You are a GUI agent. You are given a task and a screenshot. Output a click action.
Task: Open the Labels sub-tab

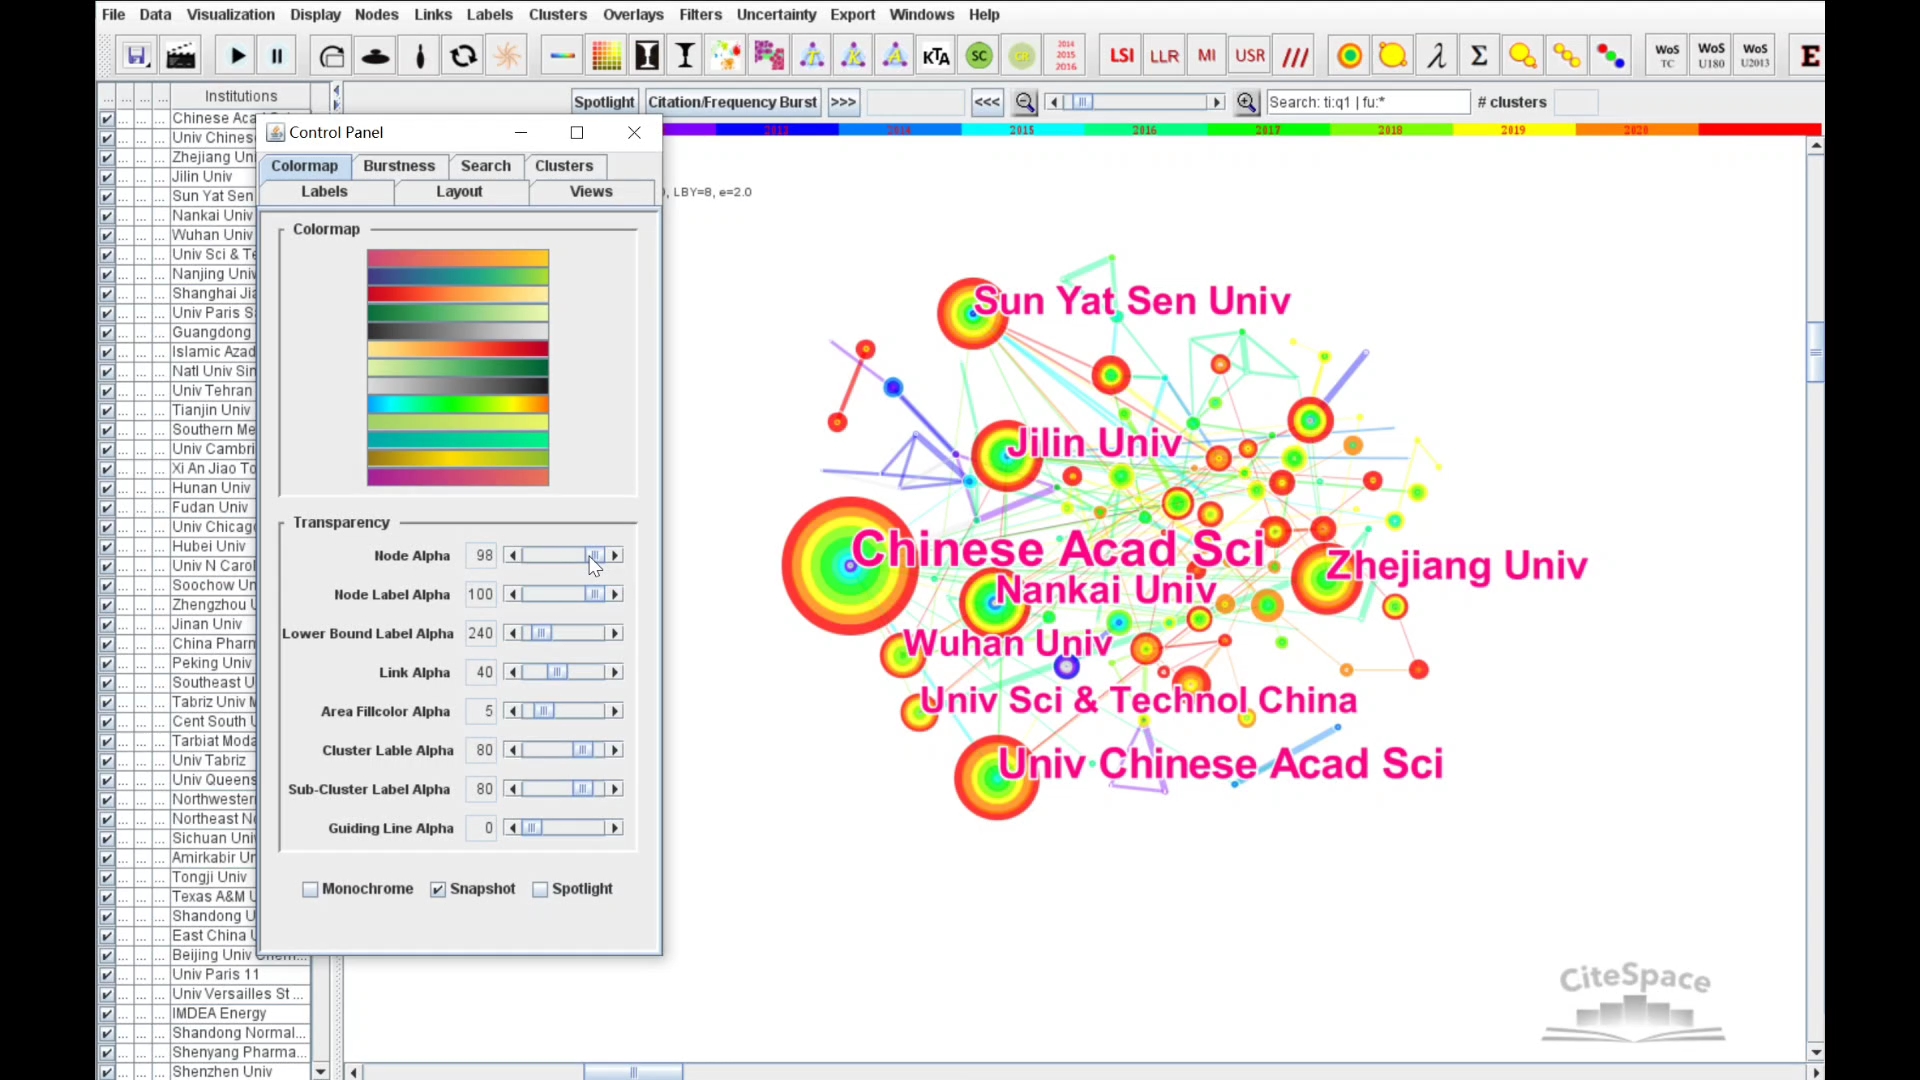(324, 191)
